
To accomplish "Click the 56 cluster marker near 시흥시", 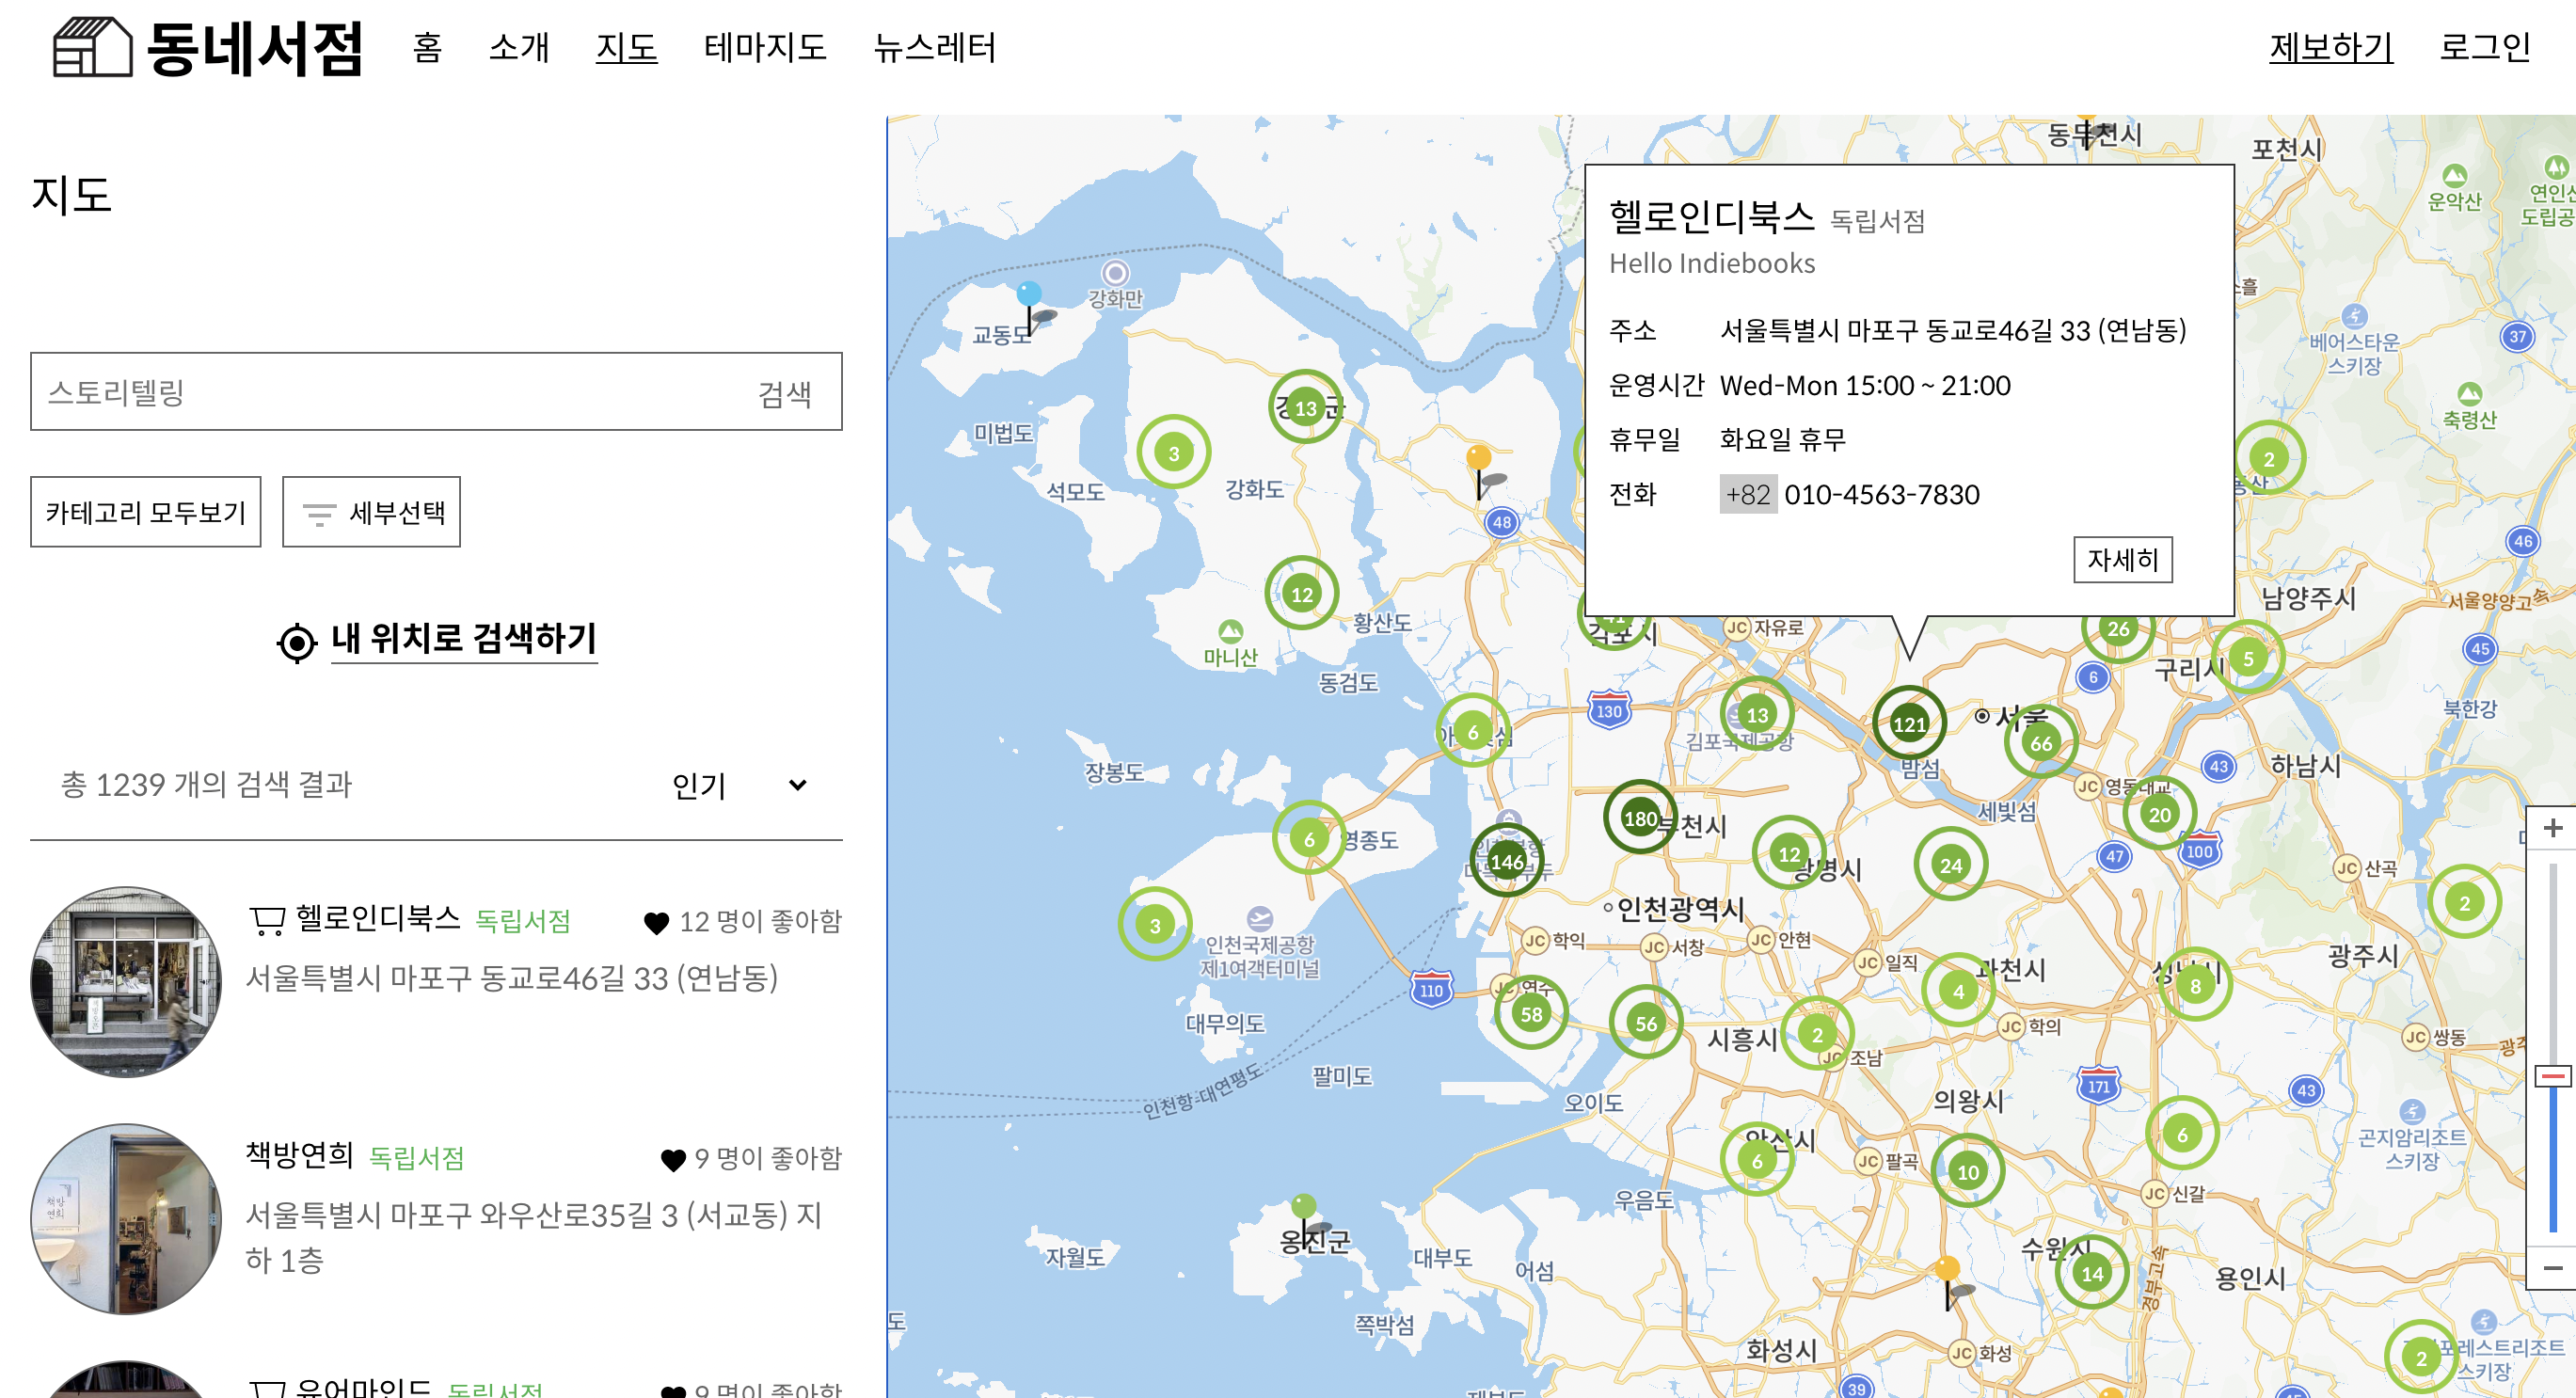I will (x=1646, y=1022).
